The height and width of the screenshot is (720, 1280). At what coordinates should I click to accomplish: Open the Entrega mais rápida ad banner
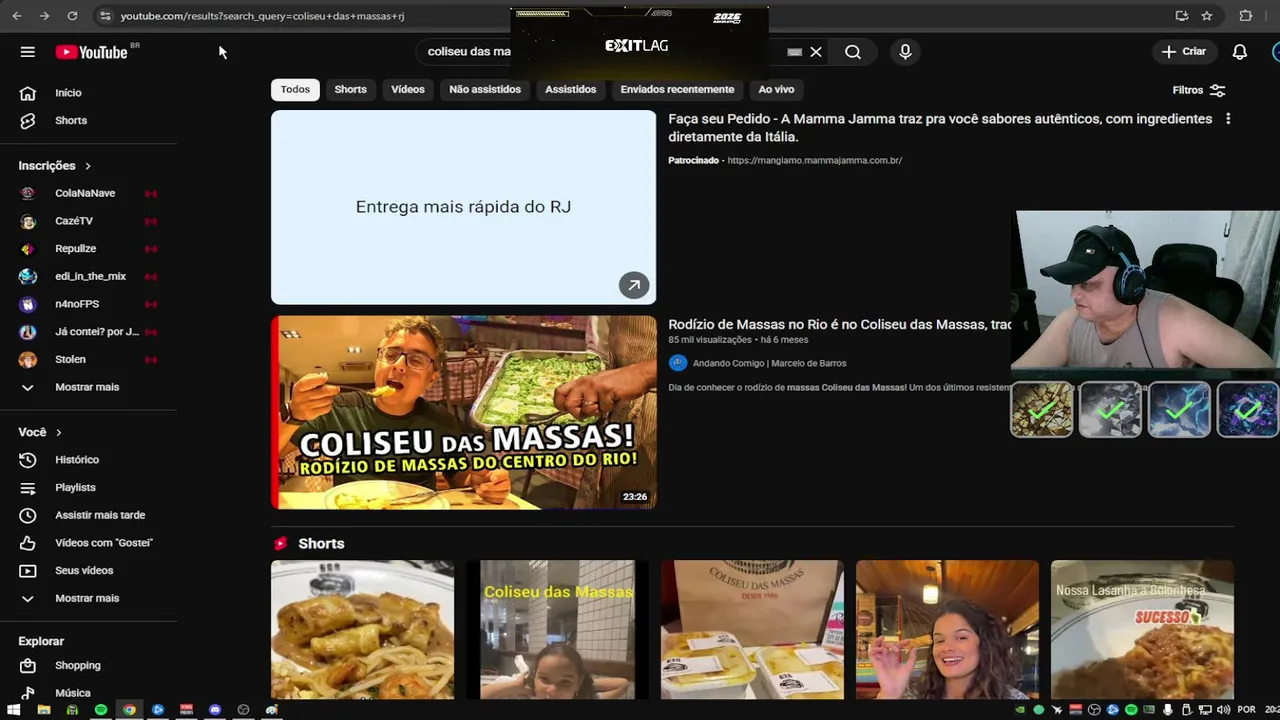(463, 207)
